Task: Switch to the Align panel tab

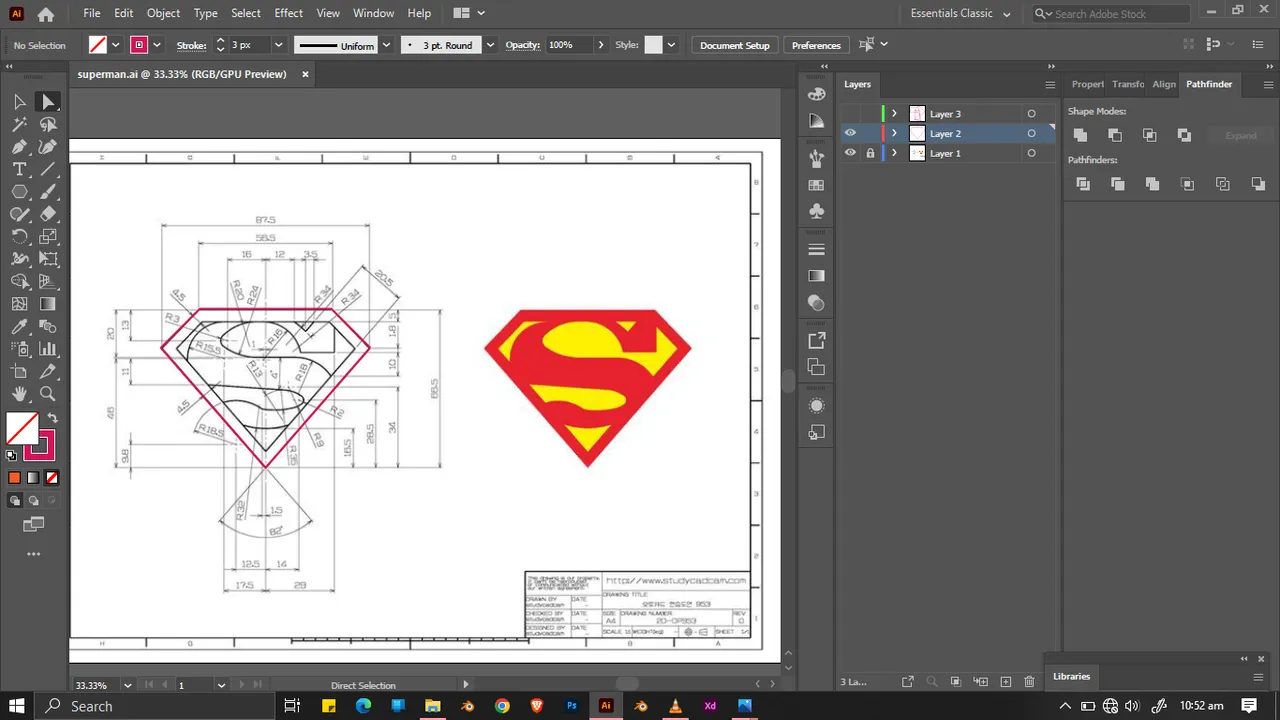Action: coord(1164,84)
